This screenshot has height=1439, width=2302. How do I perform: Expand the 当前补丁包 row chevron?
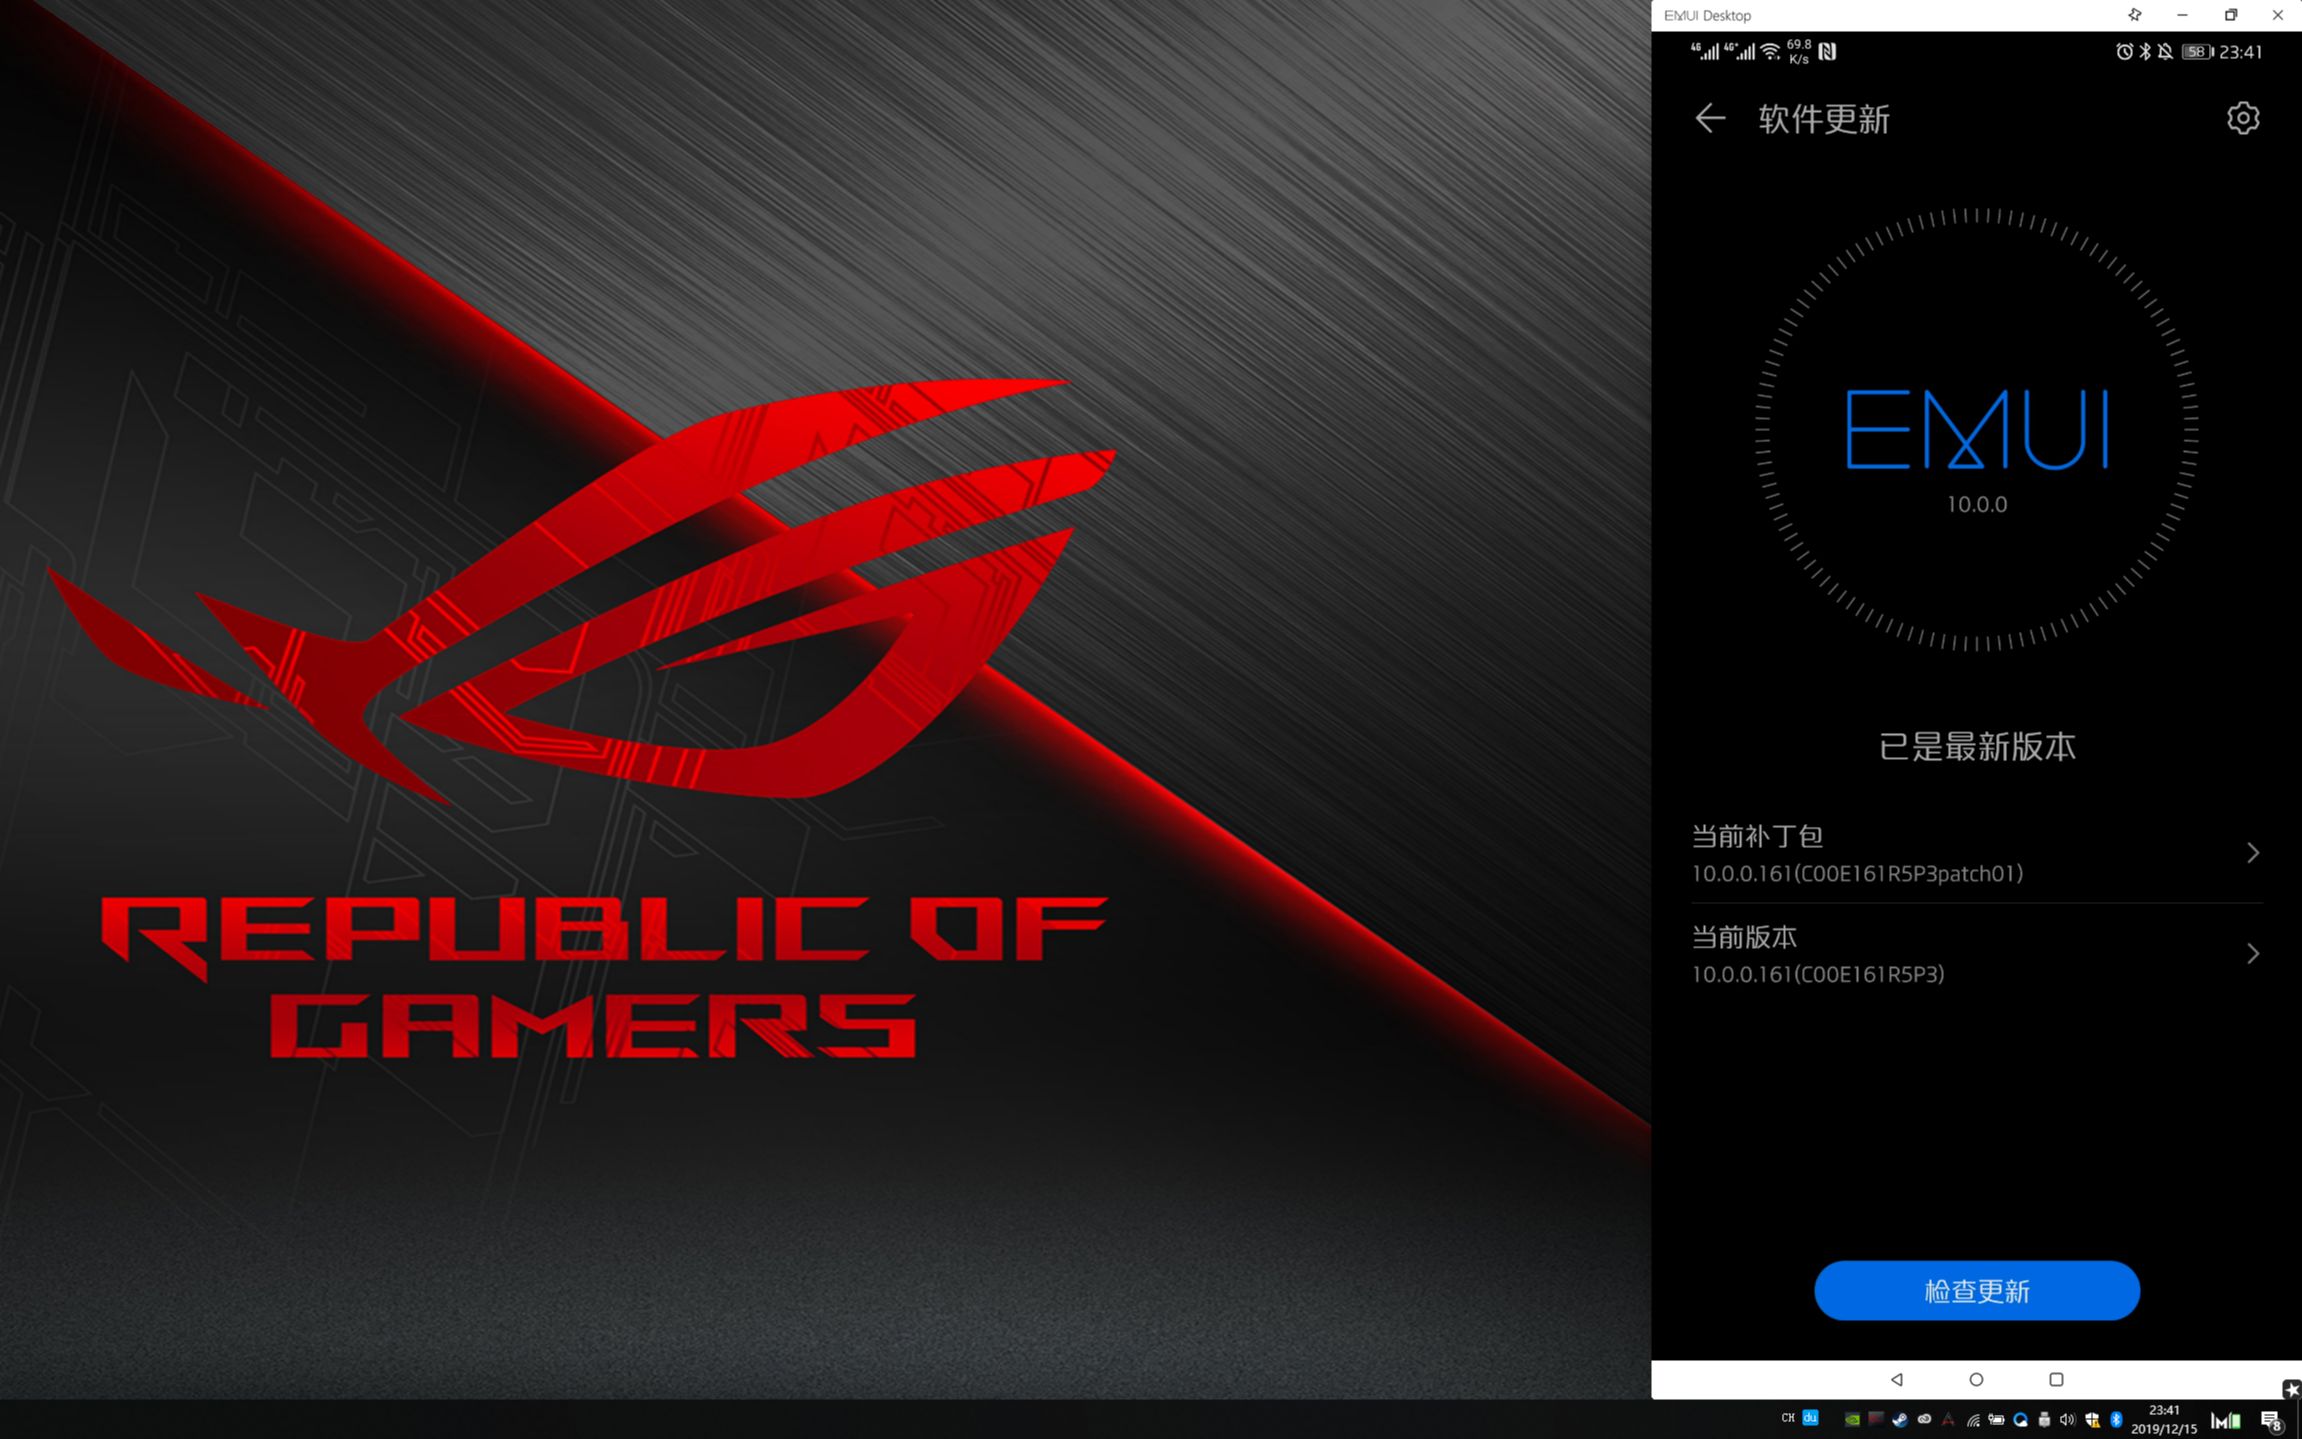point(2253,853)
